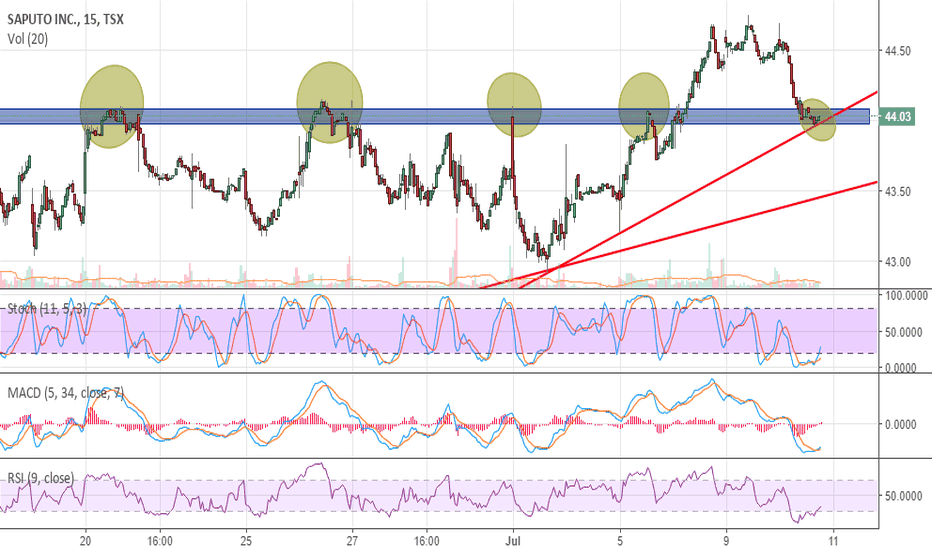Click the 43.00 price axis label
Image resolution: width=932 pixels, height=550 pixels.
(x=898, y=262)
